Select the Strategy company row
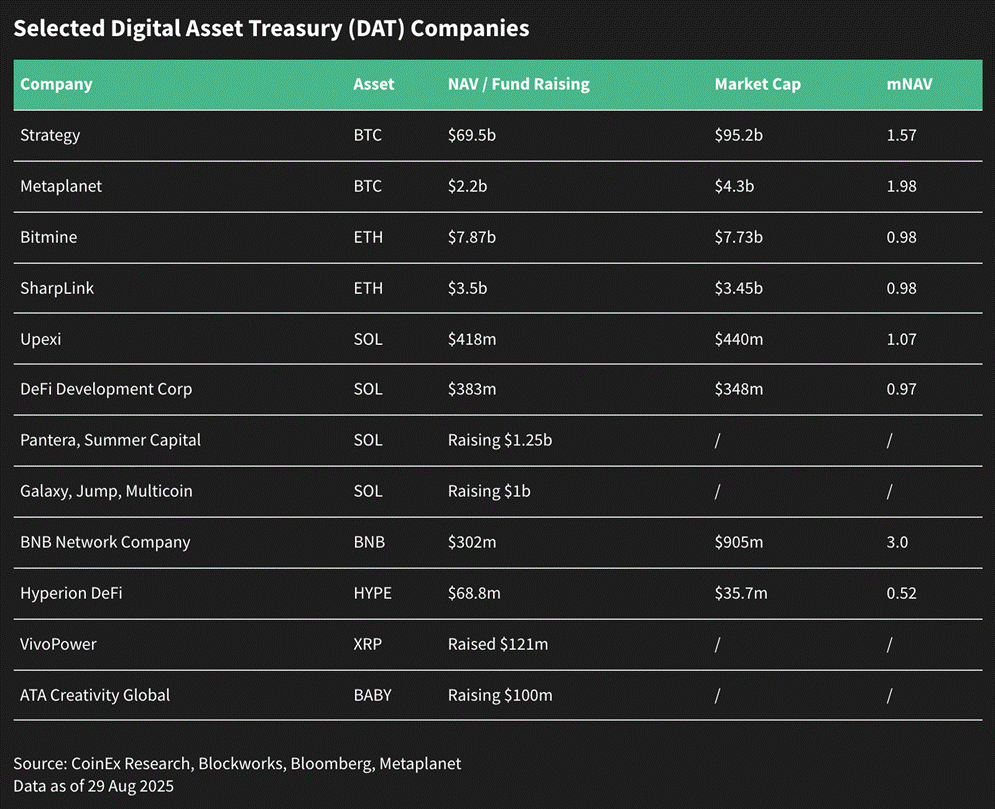 pos(498,136)
